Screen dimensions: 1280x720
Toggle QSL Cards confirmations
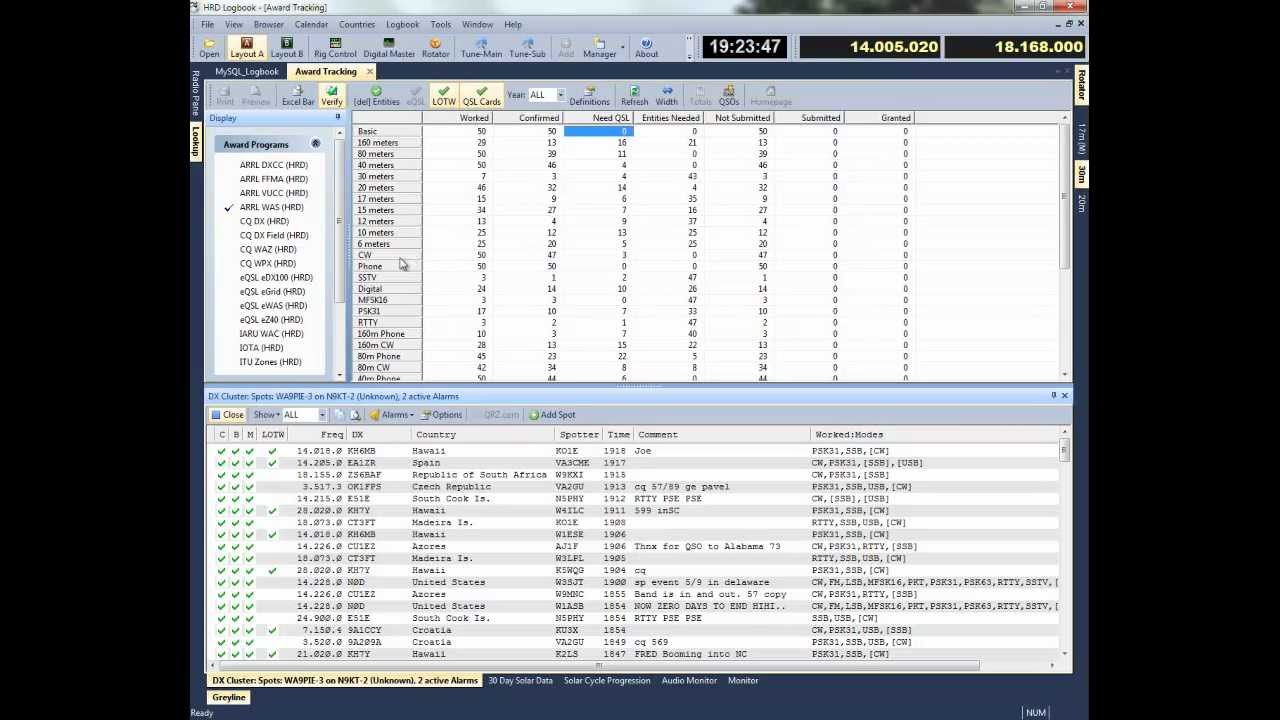481,96
